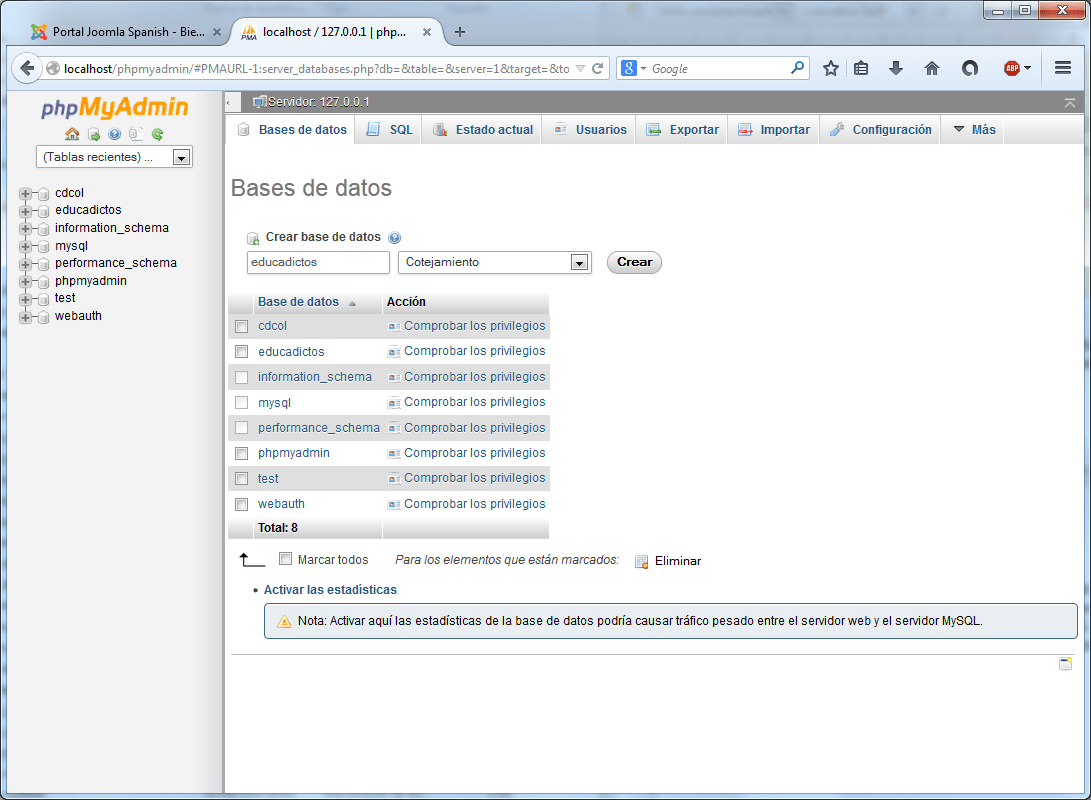Screen dimensions: 1091x800
Task: Click the log out icon in sidebar
Action: (94, 134)
